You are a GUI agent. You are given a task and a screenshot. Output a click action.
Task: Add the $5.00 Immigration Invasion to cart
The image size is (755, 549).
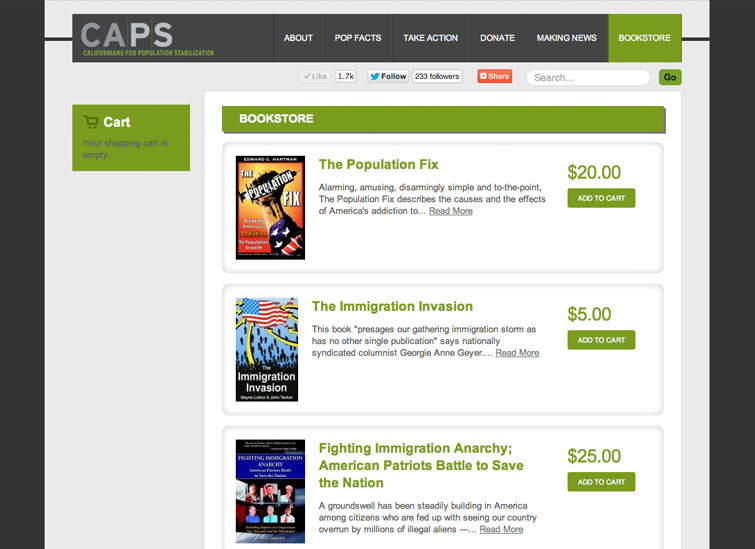(x=601, y=340)
